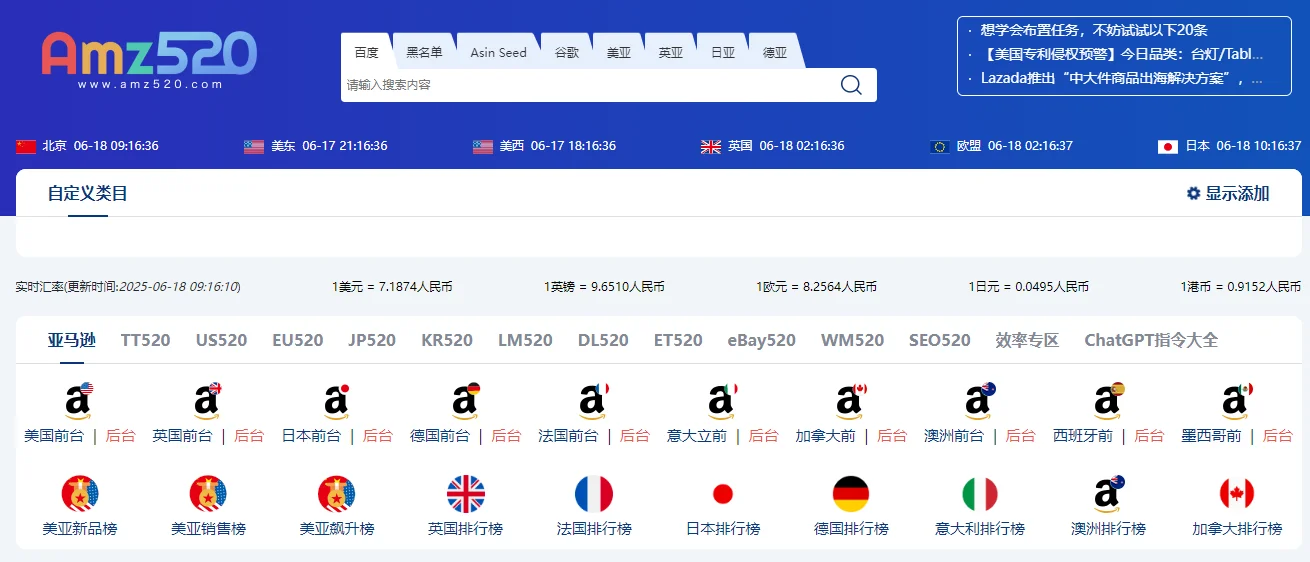Open the 德国前台 link
This screenshot has width=1310, height=562.
click(440, 436)
